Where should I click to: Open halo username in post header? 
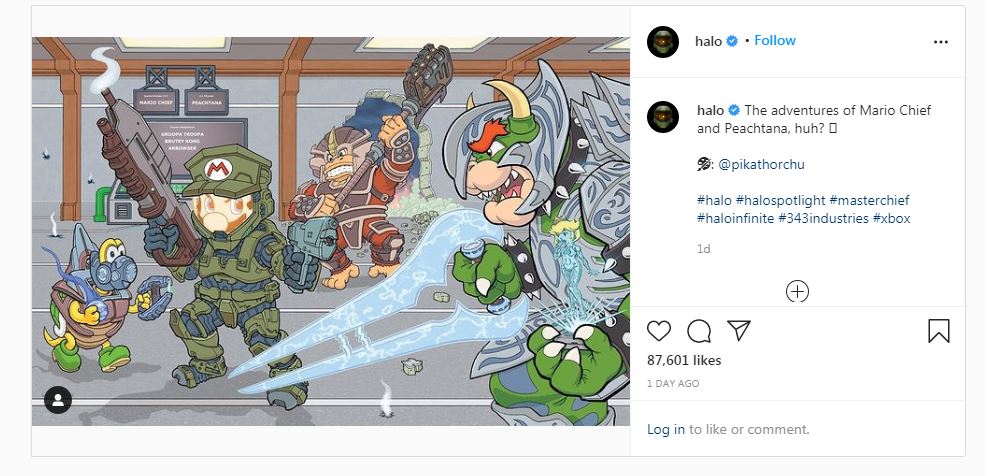point(708,41)
